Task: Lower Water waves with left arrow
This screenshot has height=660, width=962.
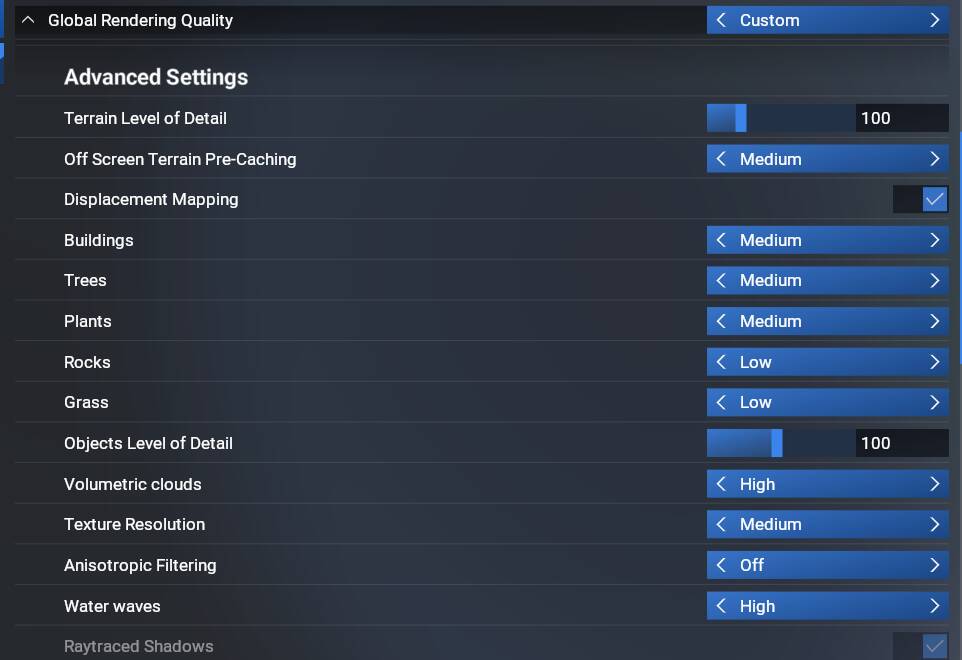Action: 722,606
